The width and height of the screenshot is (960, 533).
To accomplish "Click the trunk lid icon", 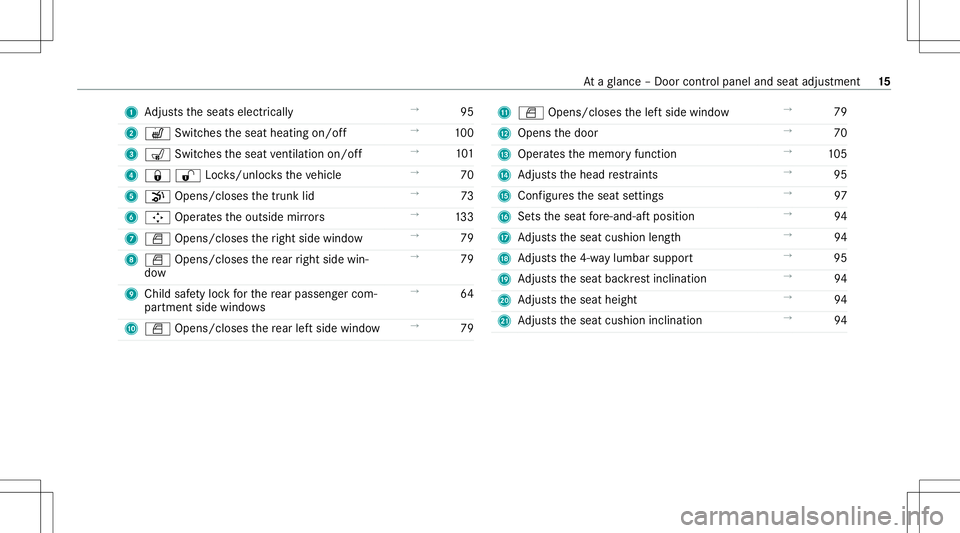I will pos(157,196).
